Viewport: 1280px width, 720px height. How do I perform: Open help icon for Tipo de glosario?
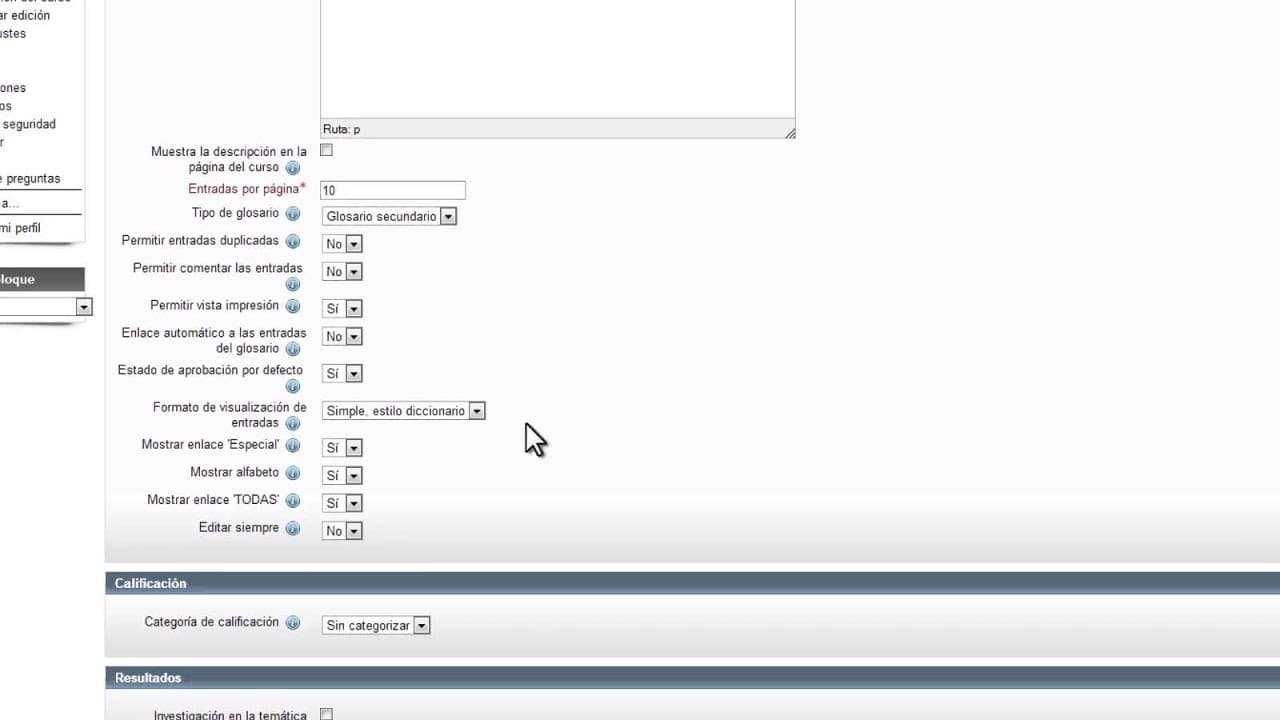(293, 214)
